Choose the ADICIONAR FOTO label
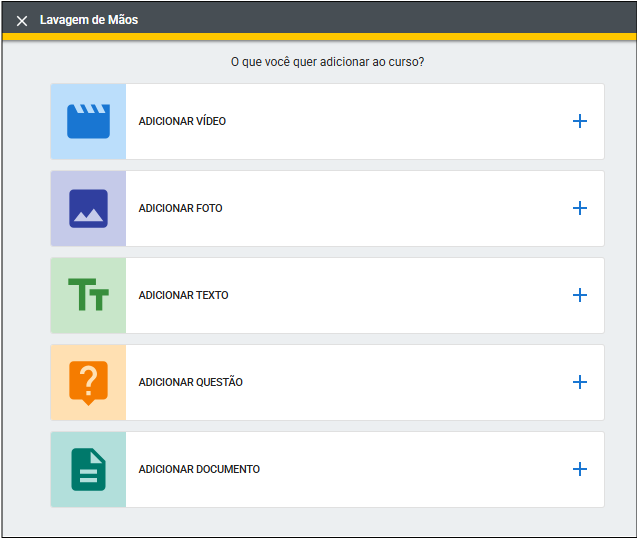The image size is (637, 538). pos(180,208)
